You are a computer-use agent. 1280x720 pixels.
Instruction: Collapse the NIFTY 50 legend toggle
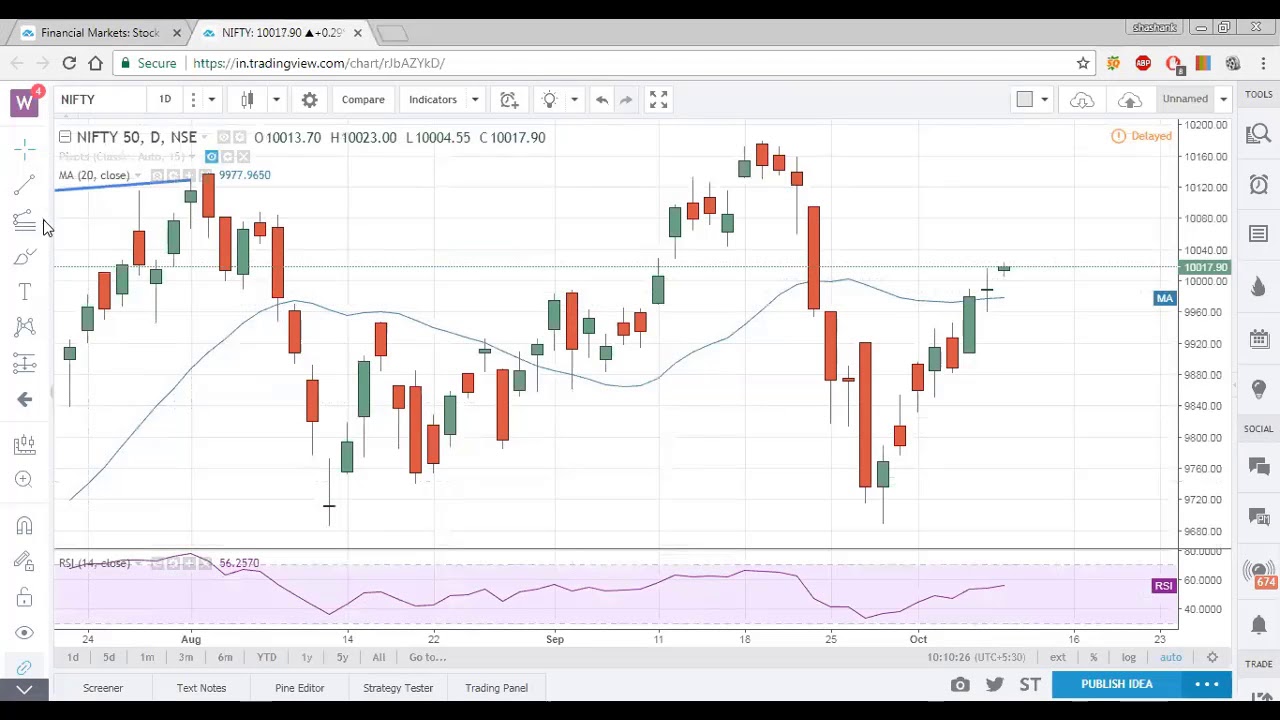[x=65, y=137]
